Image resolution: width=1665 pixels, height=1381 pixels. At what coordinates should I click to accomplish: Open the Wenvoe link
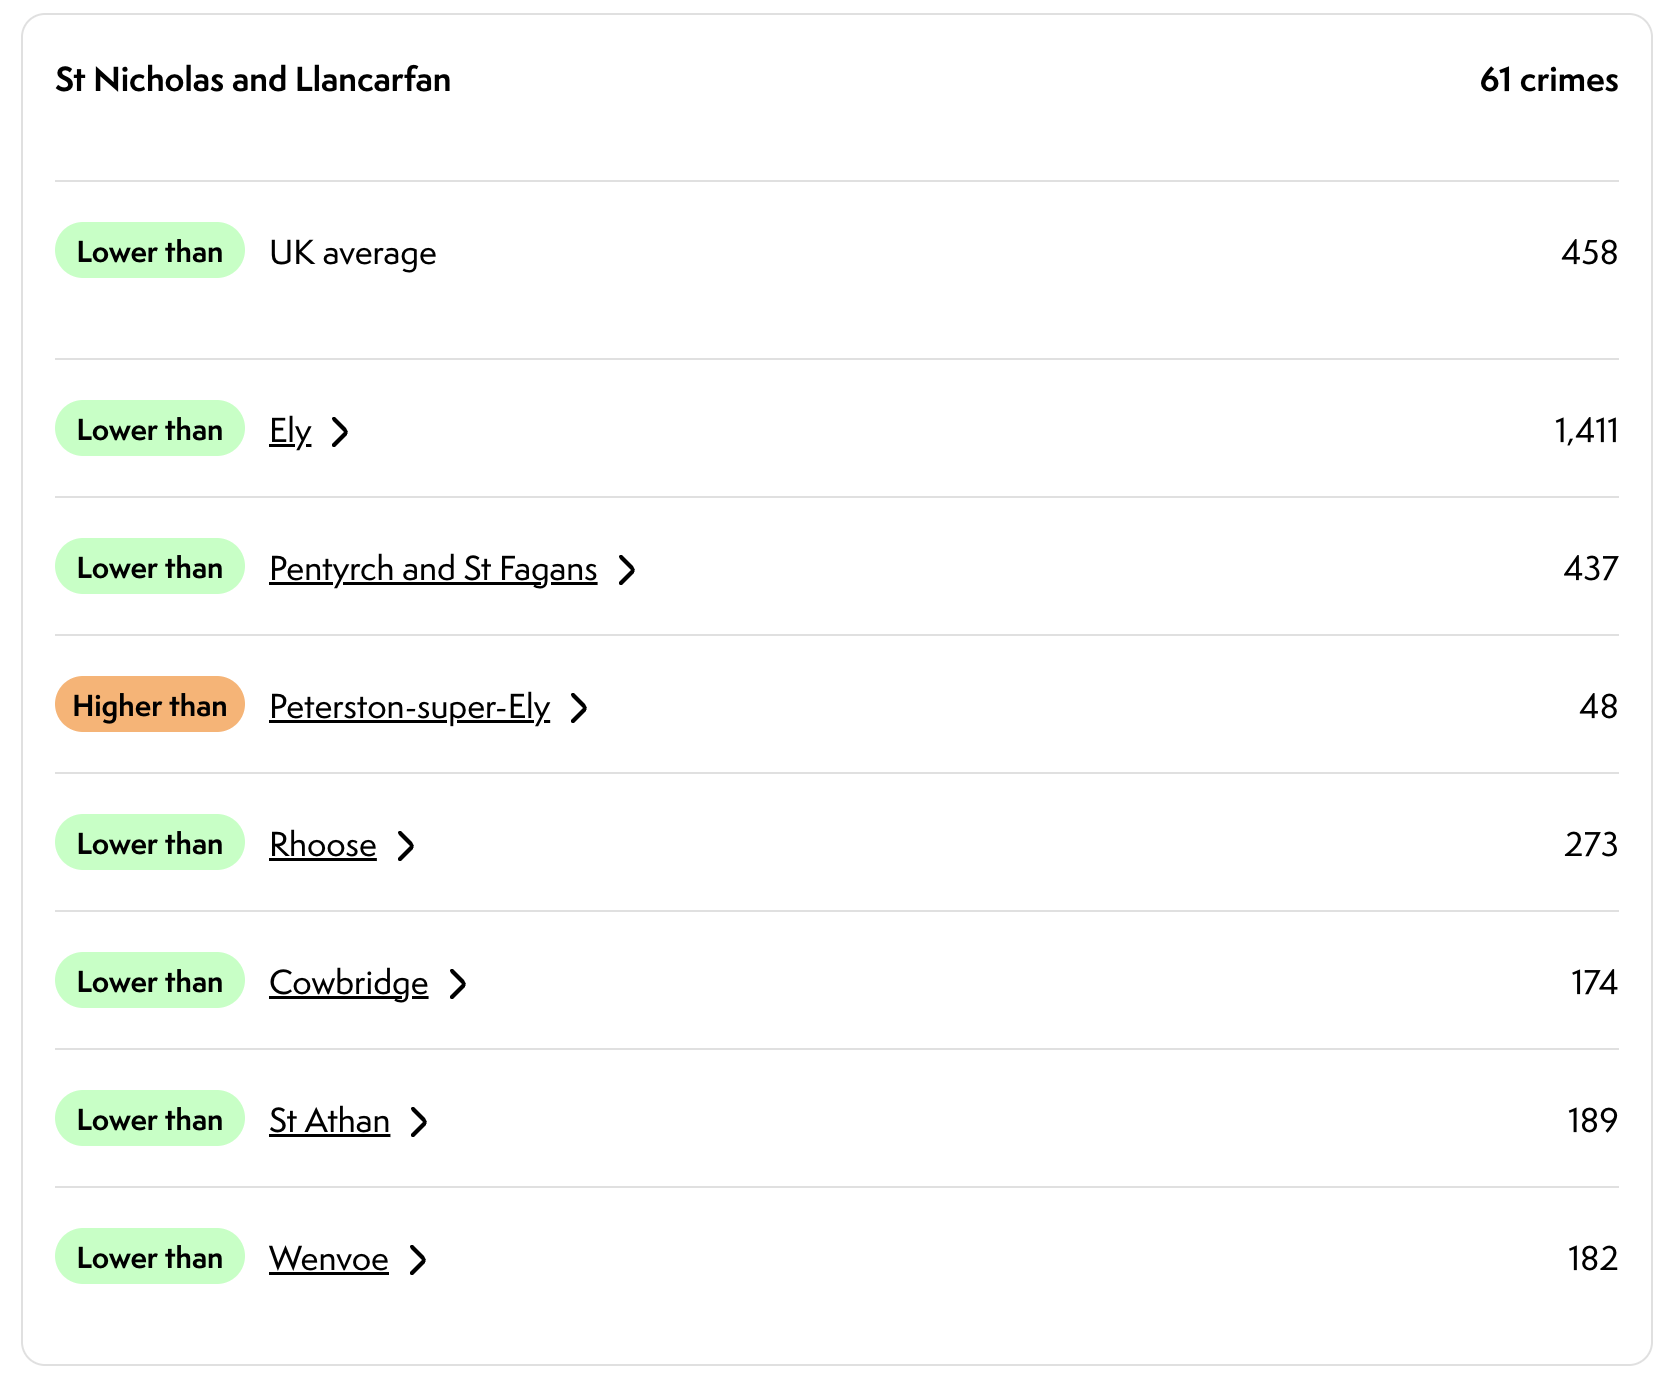point(328,1259)
